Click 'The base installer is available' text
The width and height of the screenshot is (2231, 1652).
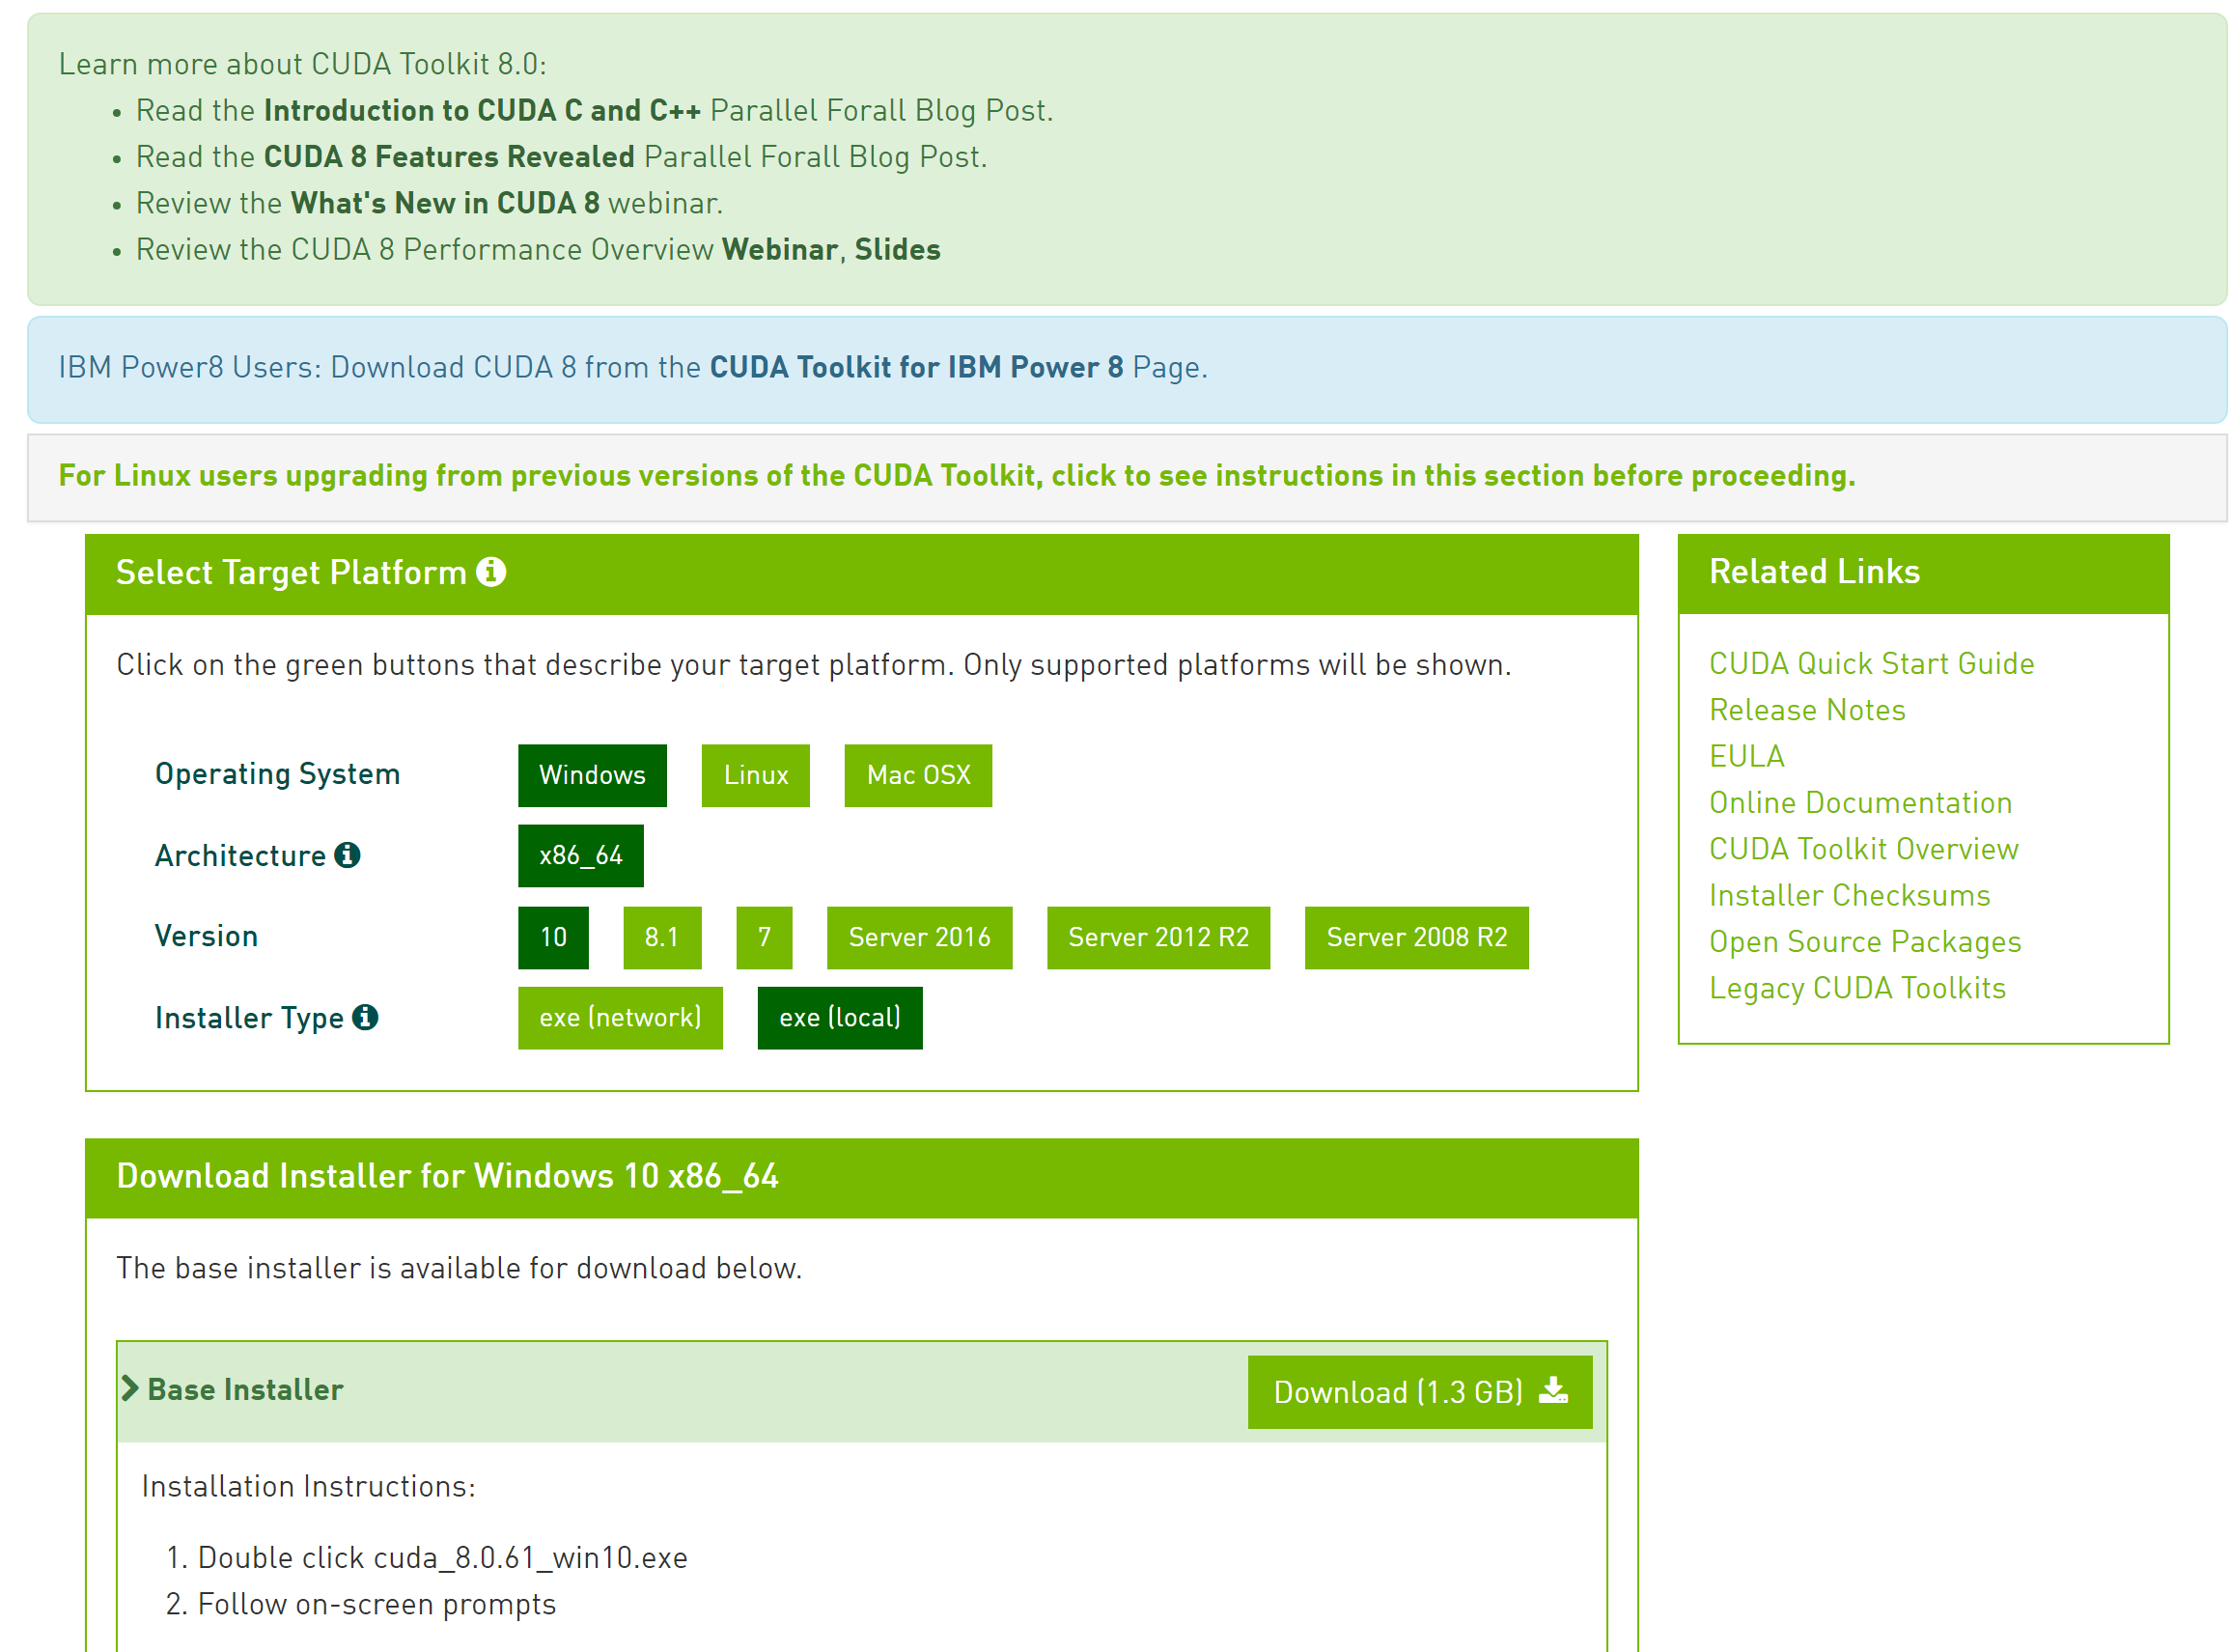[459, 1268]
